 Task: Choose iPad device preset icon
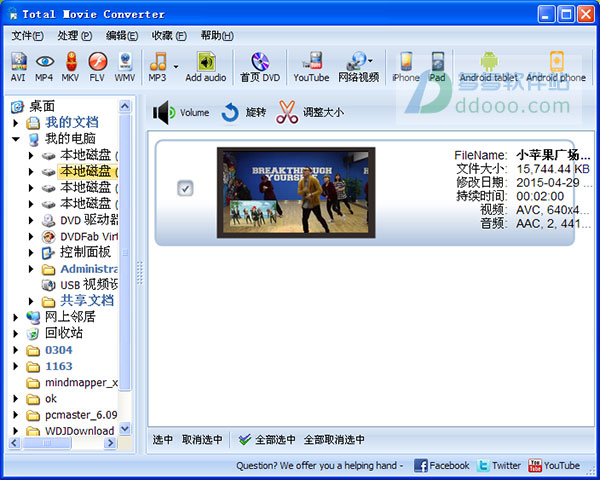pyautogui.click(x=438, y=62)
